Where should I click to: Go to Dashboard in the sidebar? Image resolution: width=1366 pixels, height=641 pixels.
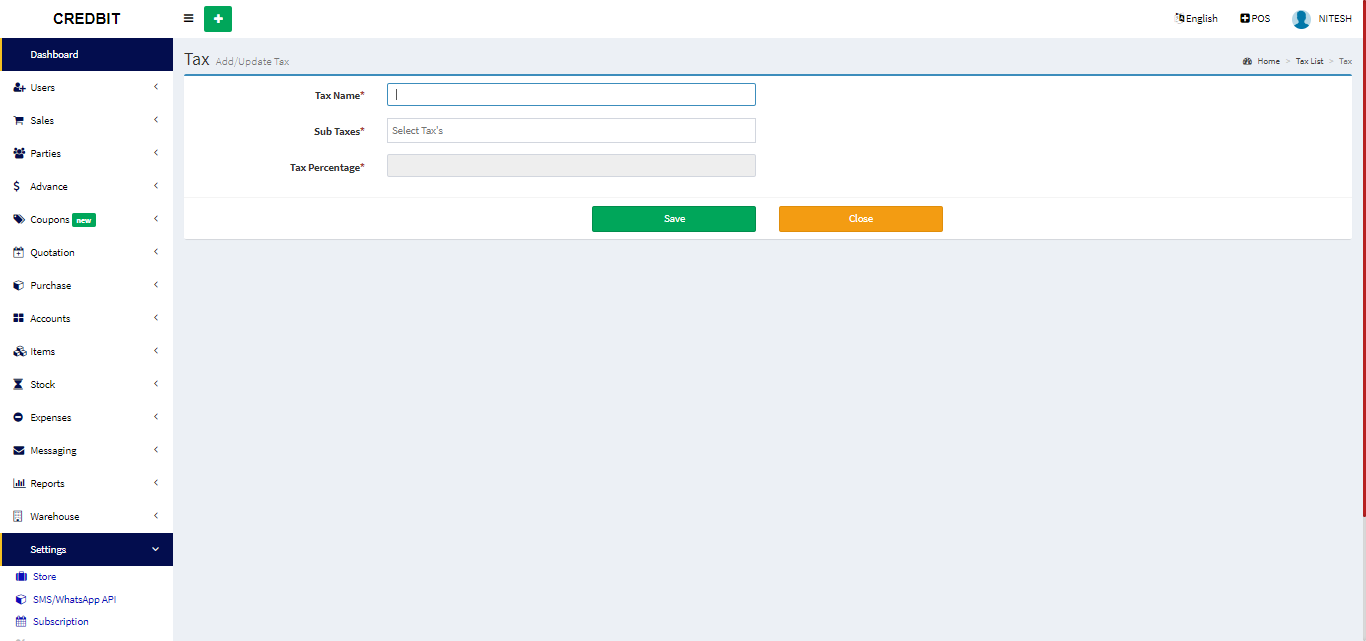coord(87,54)
